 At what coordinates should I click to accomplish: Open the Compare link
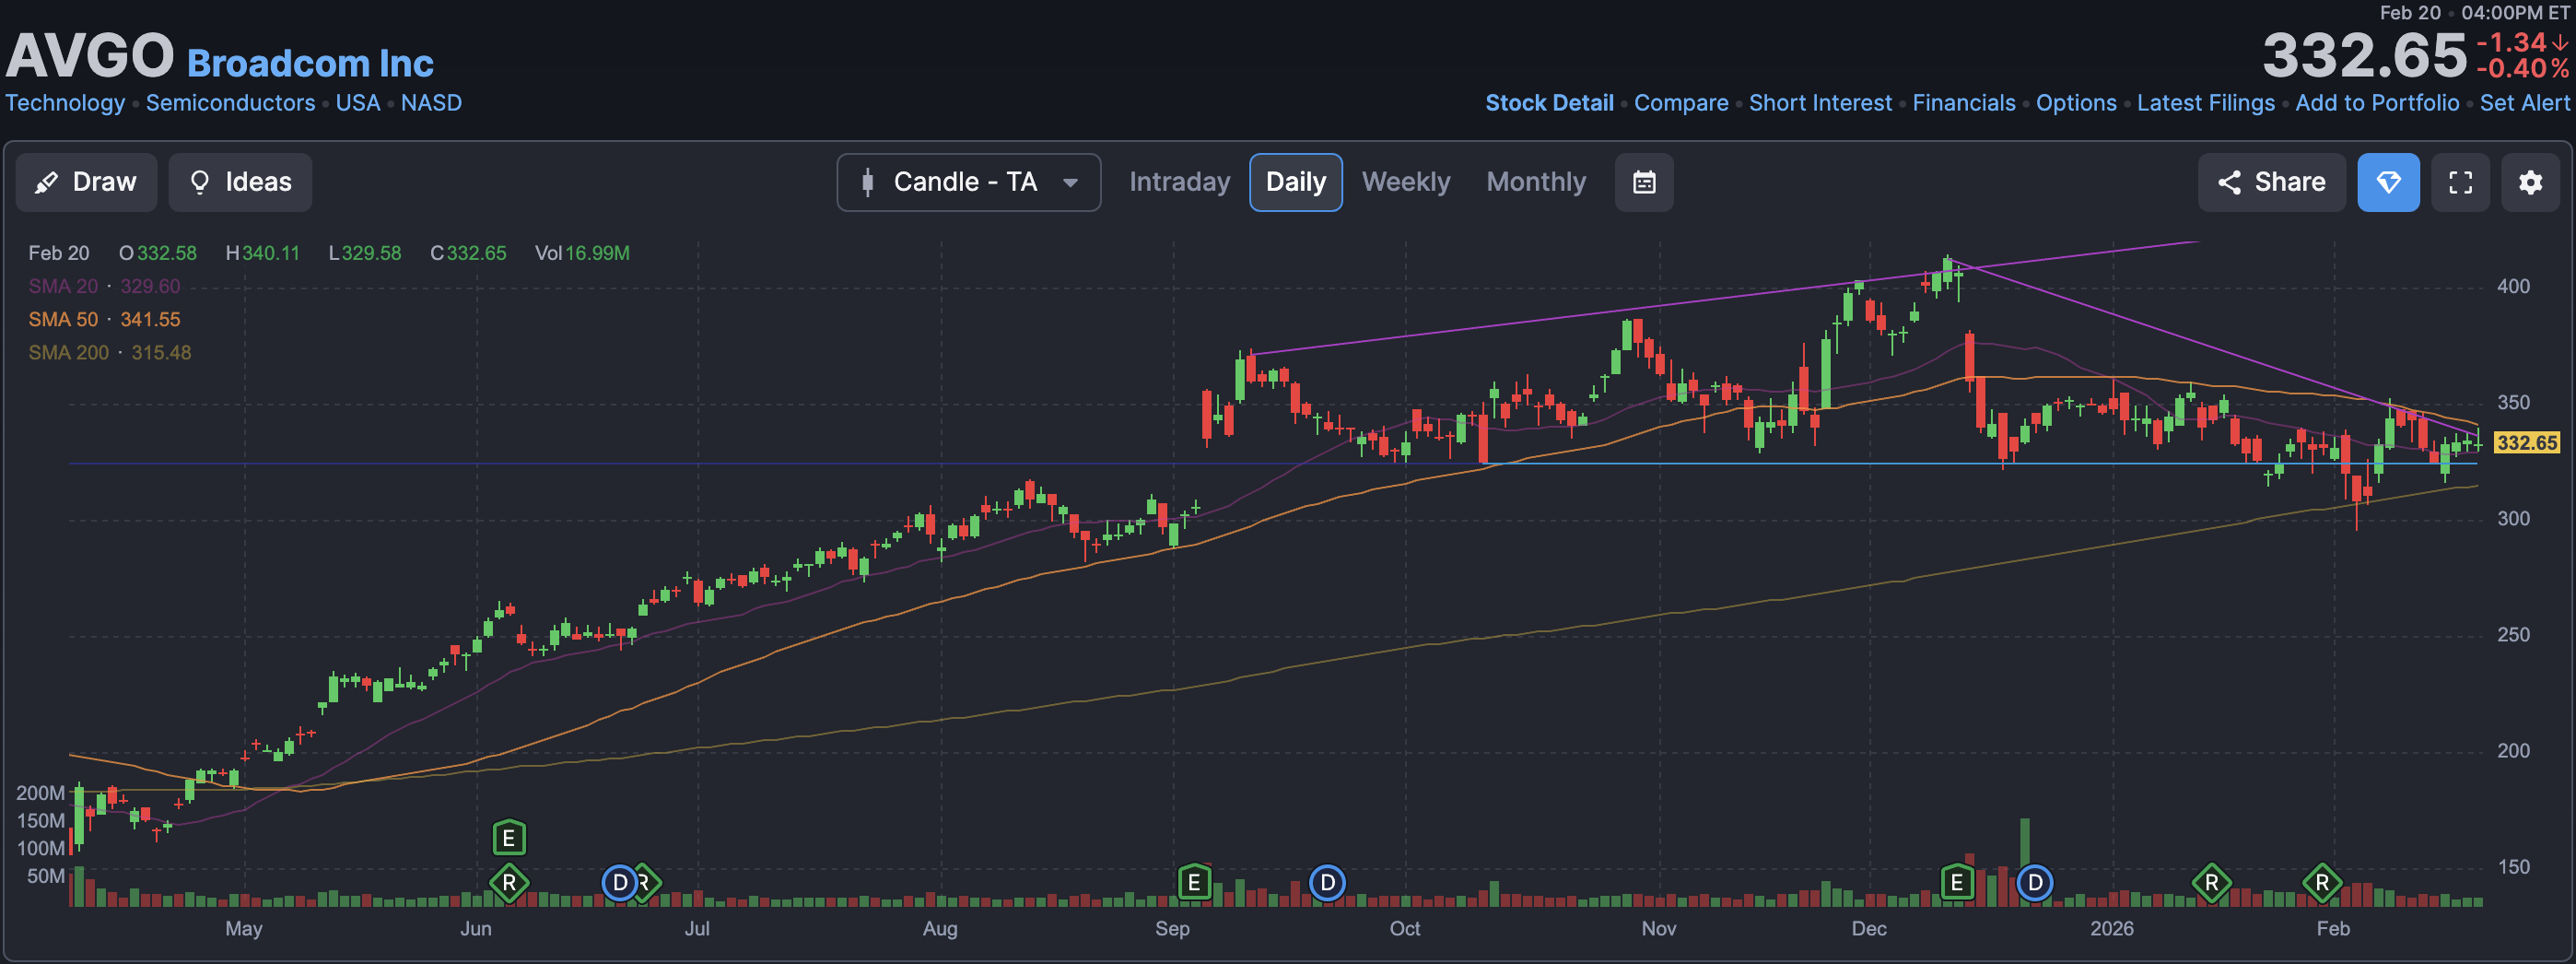pos(1681,103)
